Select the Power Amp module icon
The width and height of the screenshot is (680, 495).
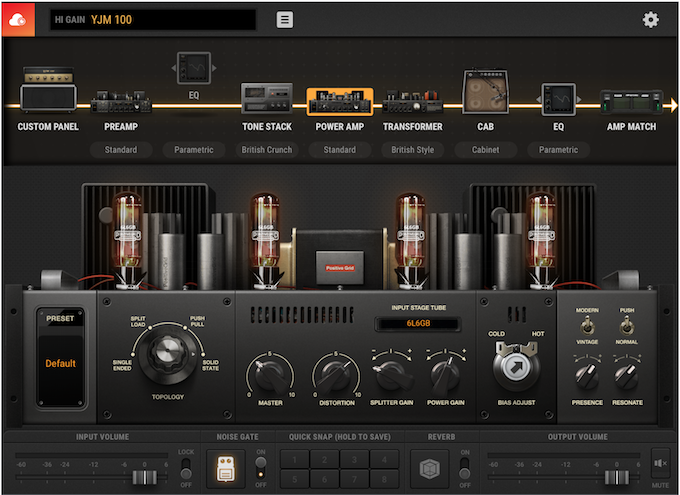tap(340, 102)
